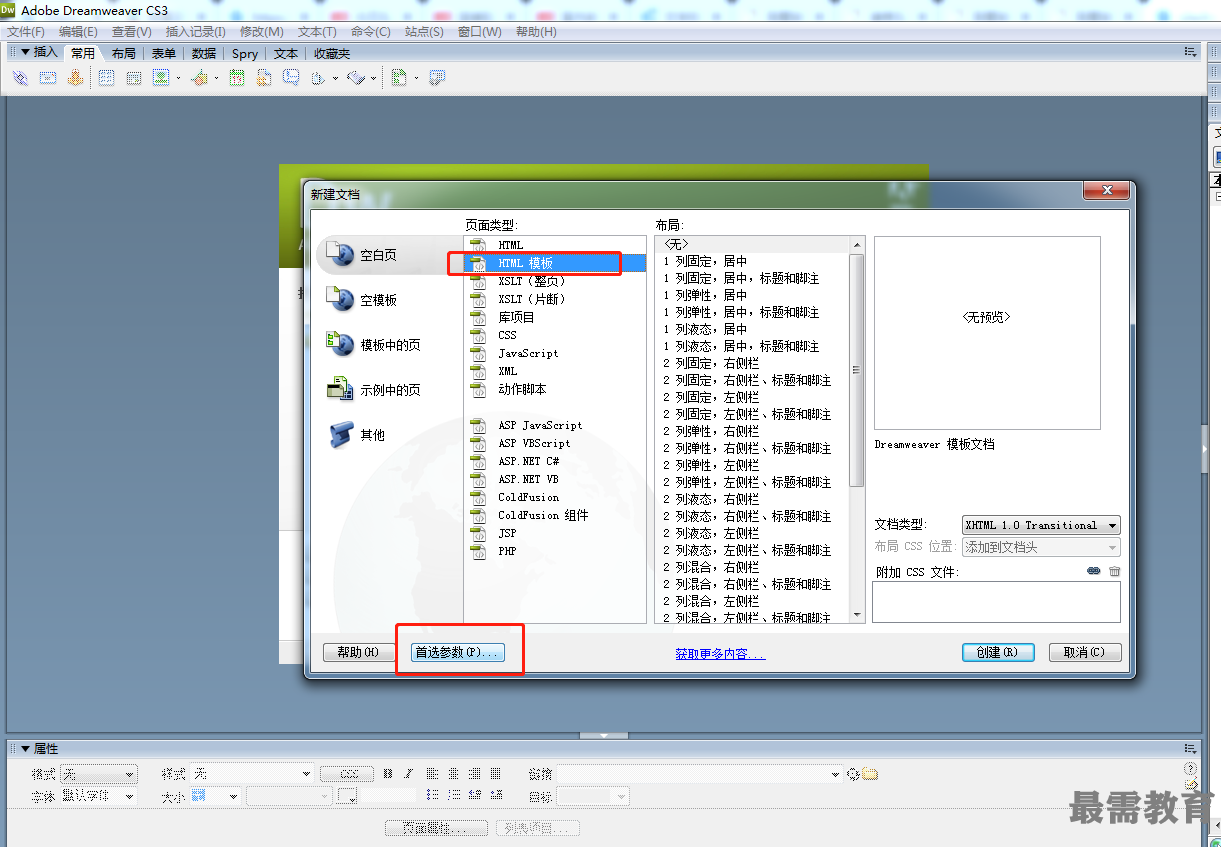Open the Templates icon dropdown arrow
1221x847 pixels.
[416, 78]
